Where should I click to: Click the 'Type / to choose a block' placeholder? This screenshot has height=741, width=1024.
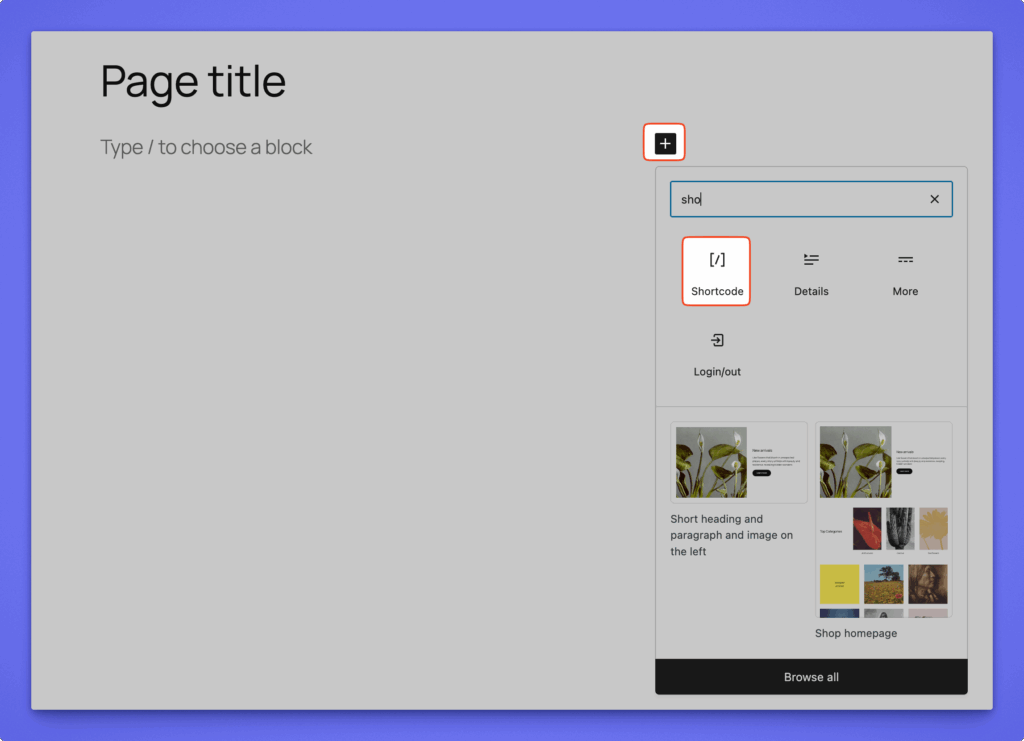click(x=206, y=147)
